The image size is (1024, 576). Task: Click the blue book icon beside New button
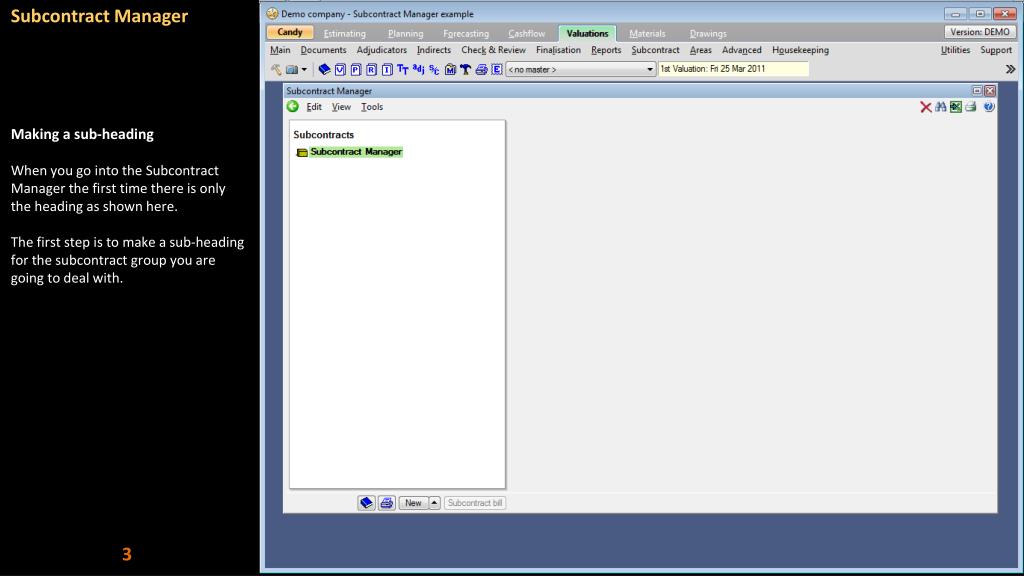pos(366,503)
